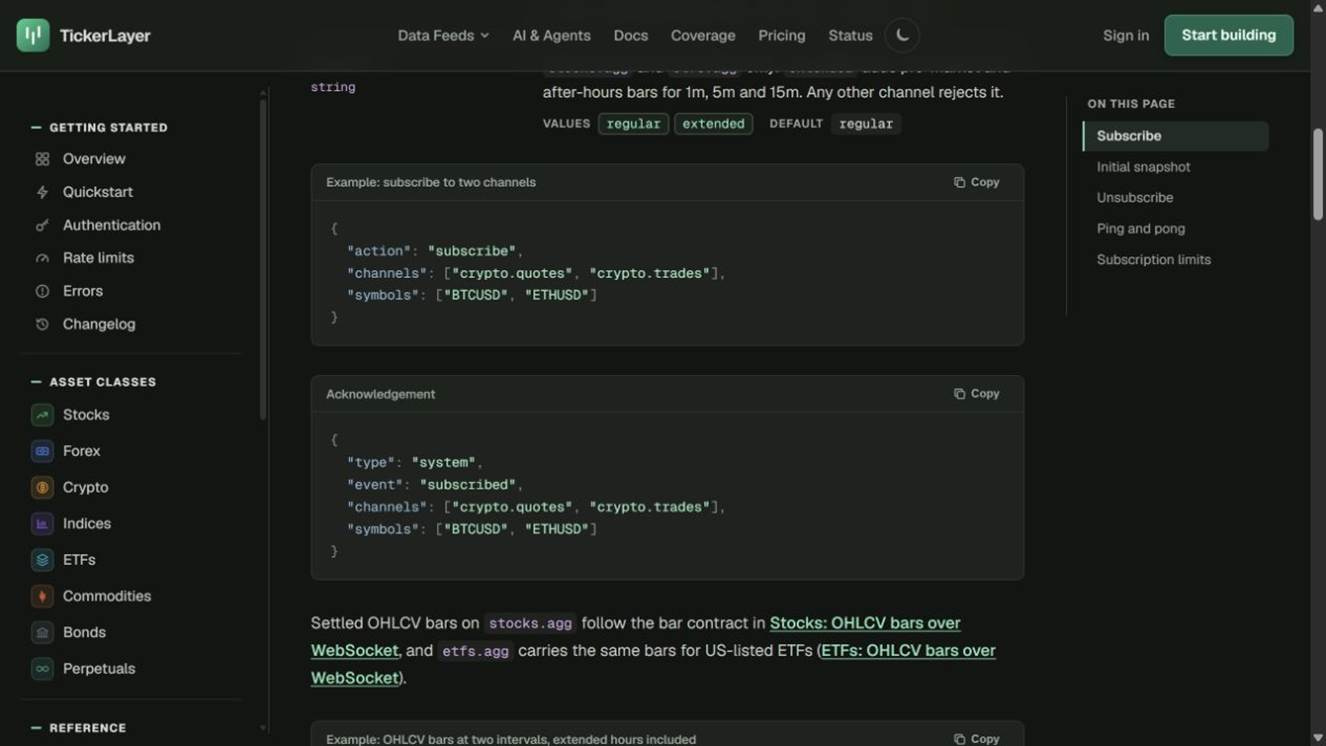Jump to Subscription limits section
Viewport: 1326px width, 746px height.
click(1154, 260)
